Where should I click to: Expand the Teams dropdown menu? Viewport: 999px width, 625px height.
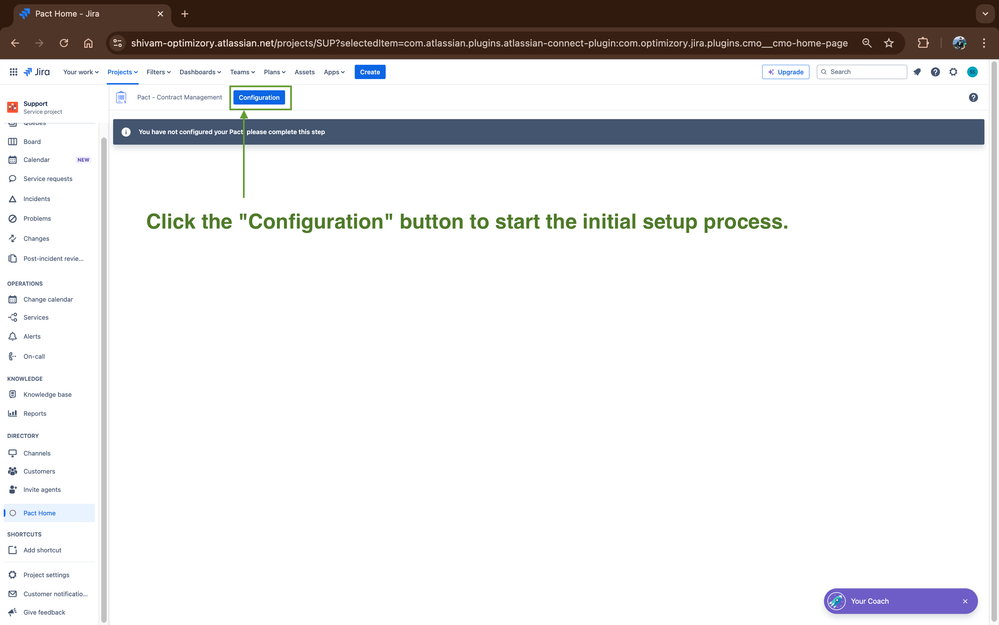point(242,72)
